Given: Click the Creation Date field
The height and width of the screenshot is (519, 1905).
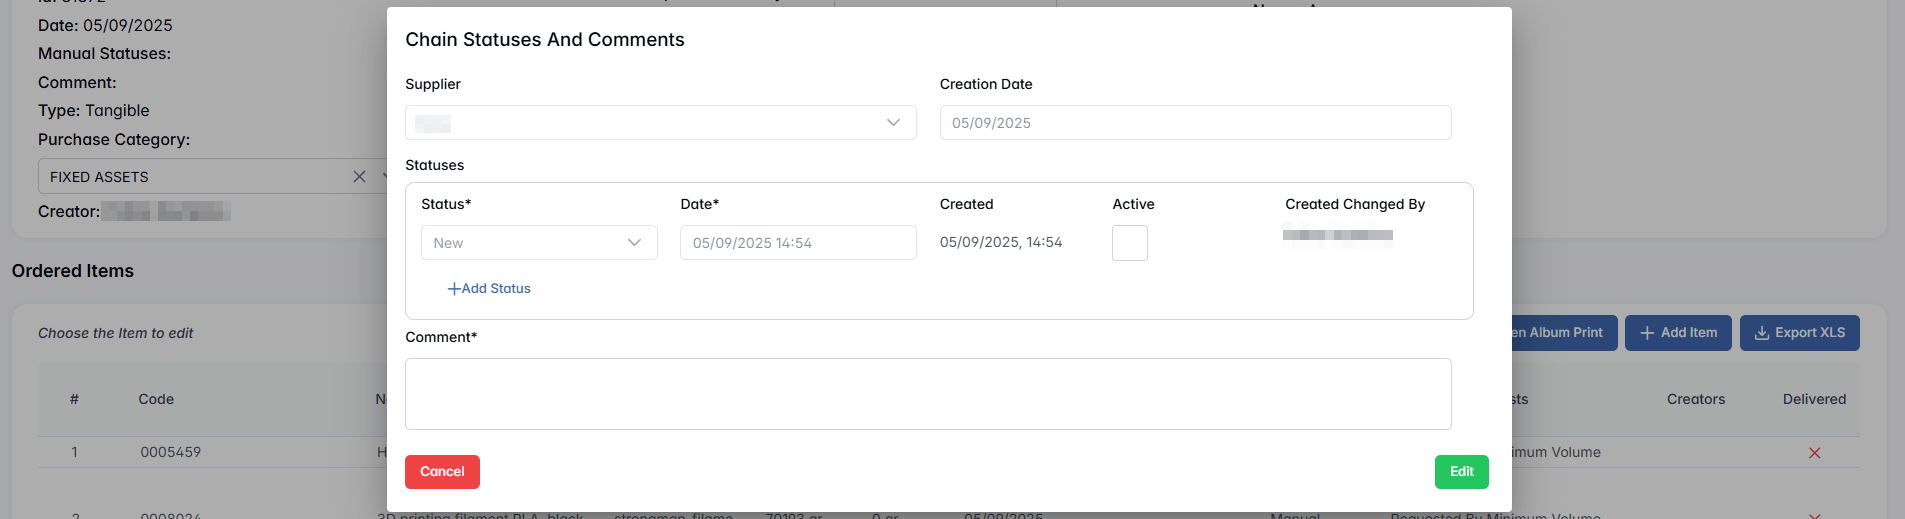Looking at the screenshot, I should pos(1194,123).
